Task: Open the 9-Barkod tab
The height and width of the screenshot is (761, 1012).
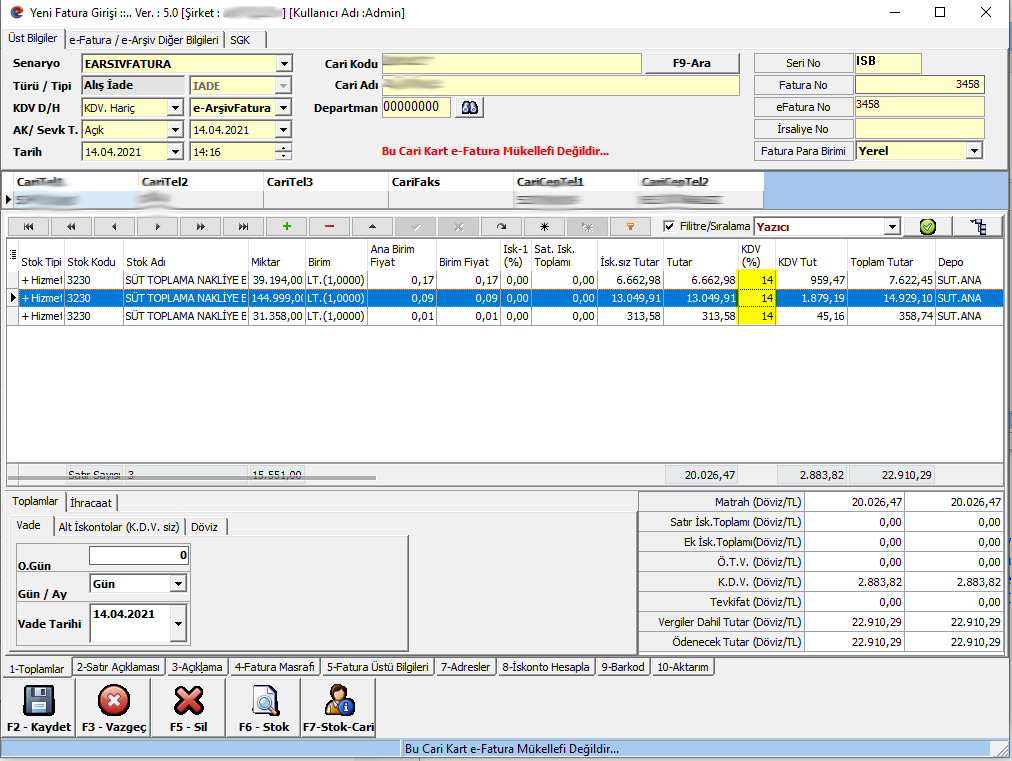Action: click(623, 667)
